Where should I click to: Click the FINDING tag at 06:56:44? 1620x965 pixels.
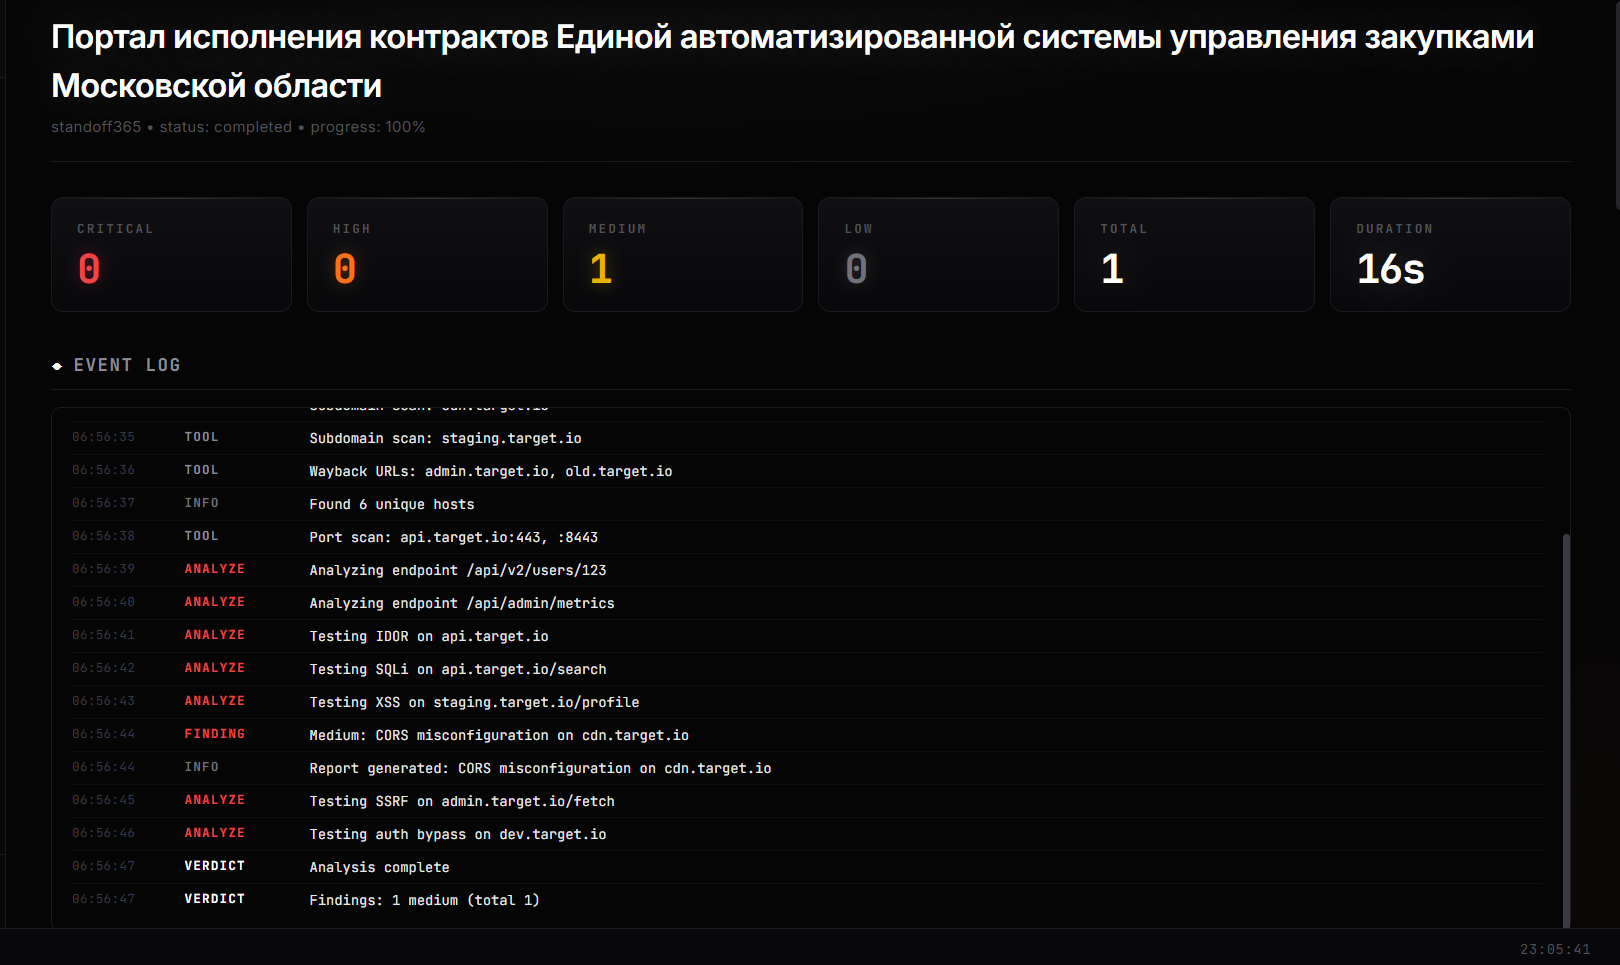click(x=215, y=734)
